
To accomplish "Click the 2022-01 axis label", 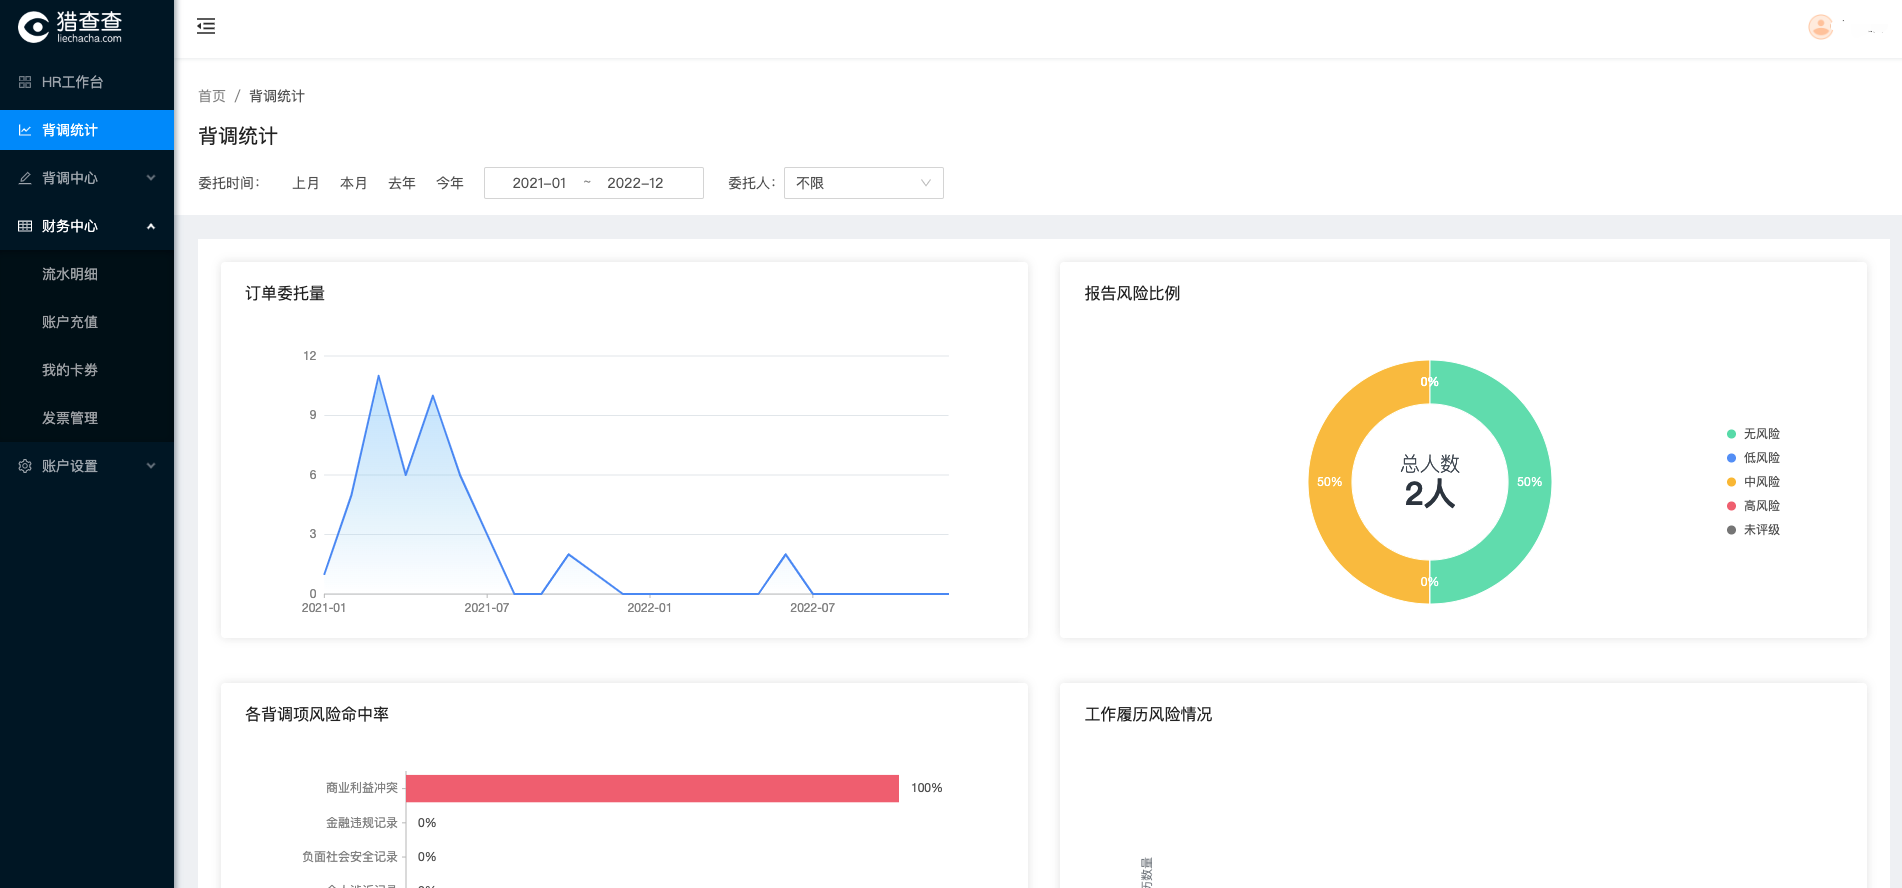I will click(649, 608).
